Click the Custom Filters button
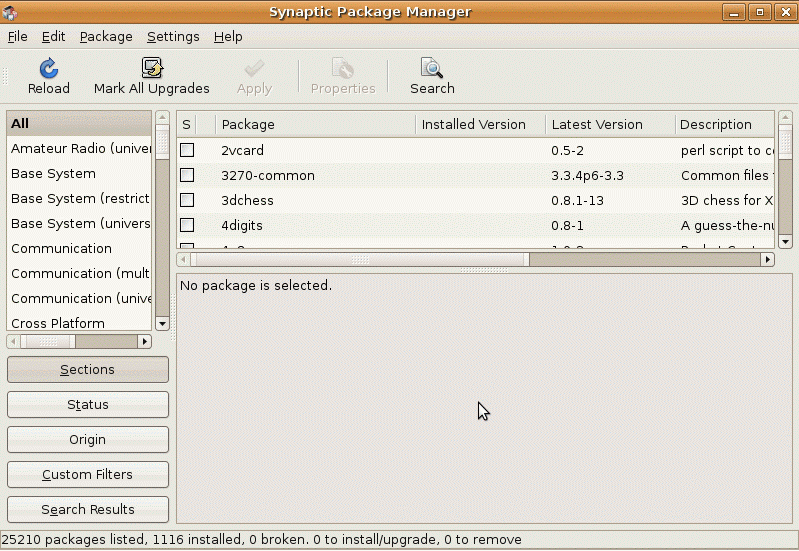 [x=88, y=475]
